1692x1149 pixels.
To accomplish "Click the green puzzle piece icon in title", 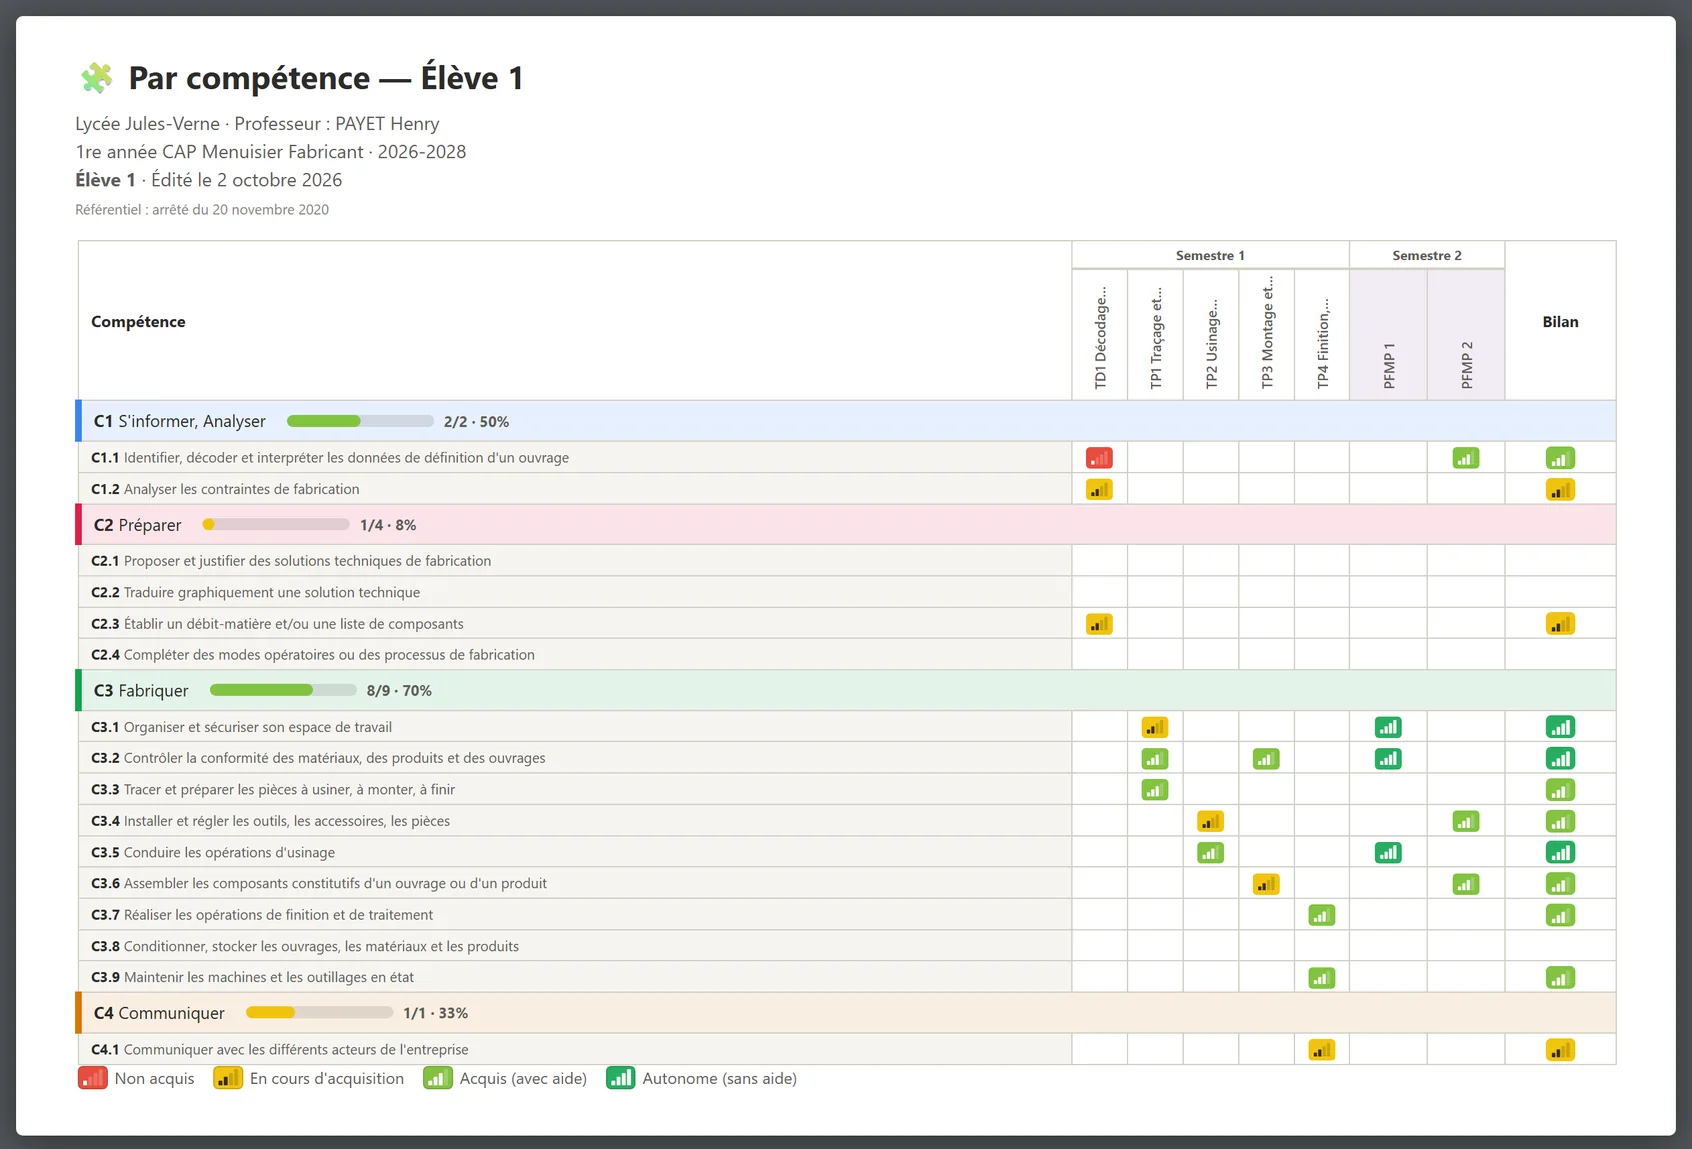I will (x=97, y=78).
